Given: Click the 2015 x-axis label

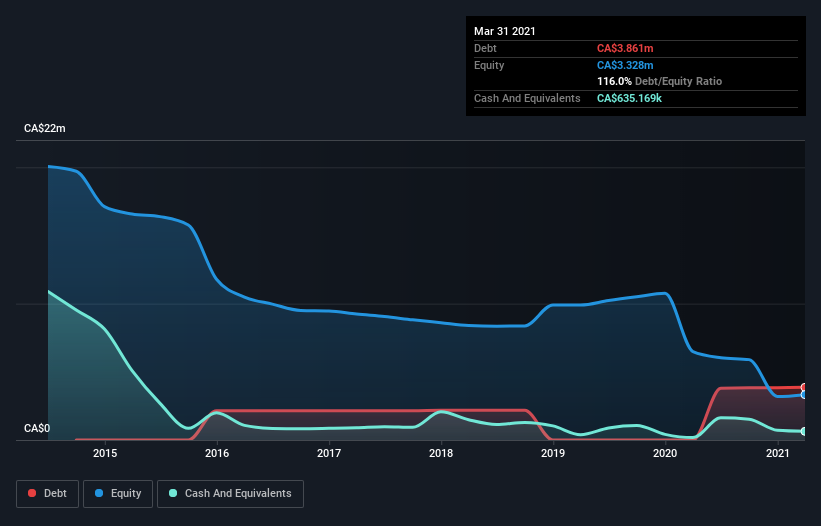Looking at the screenshot, I should [x=105, y=453].
